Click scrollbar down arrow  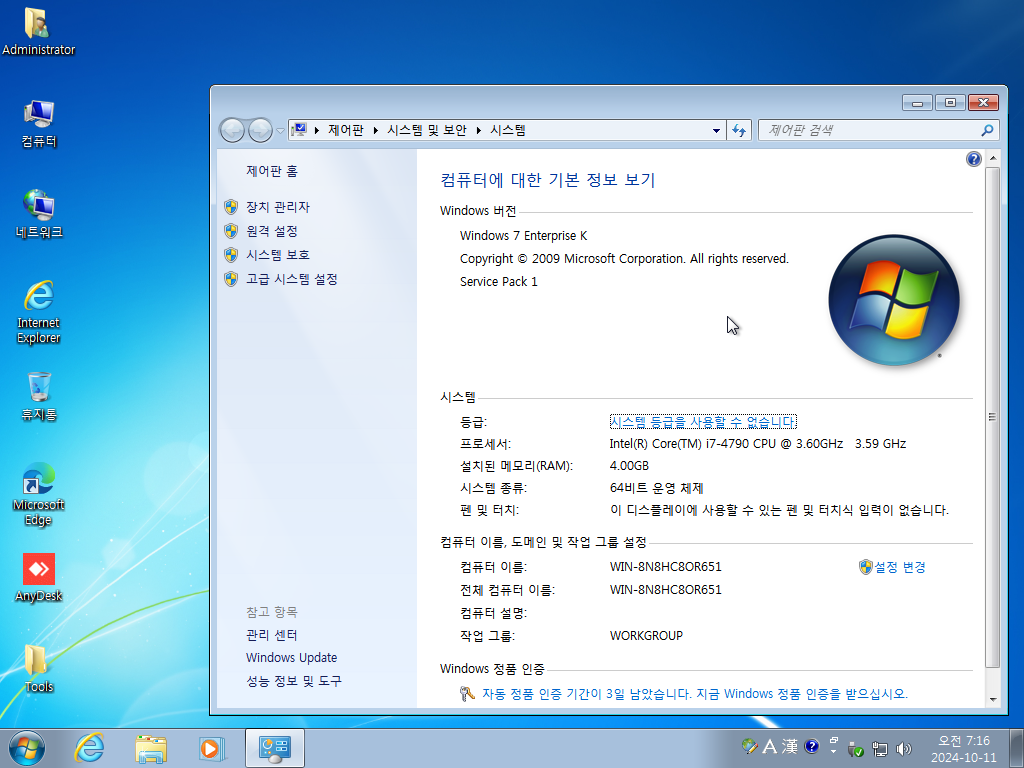pos(993,699)
